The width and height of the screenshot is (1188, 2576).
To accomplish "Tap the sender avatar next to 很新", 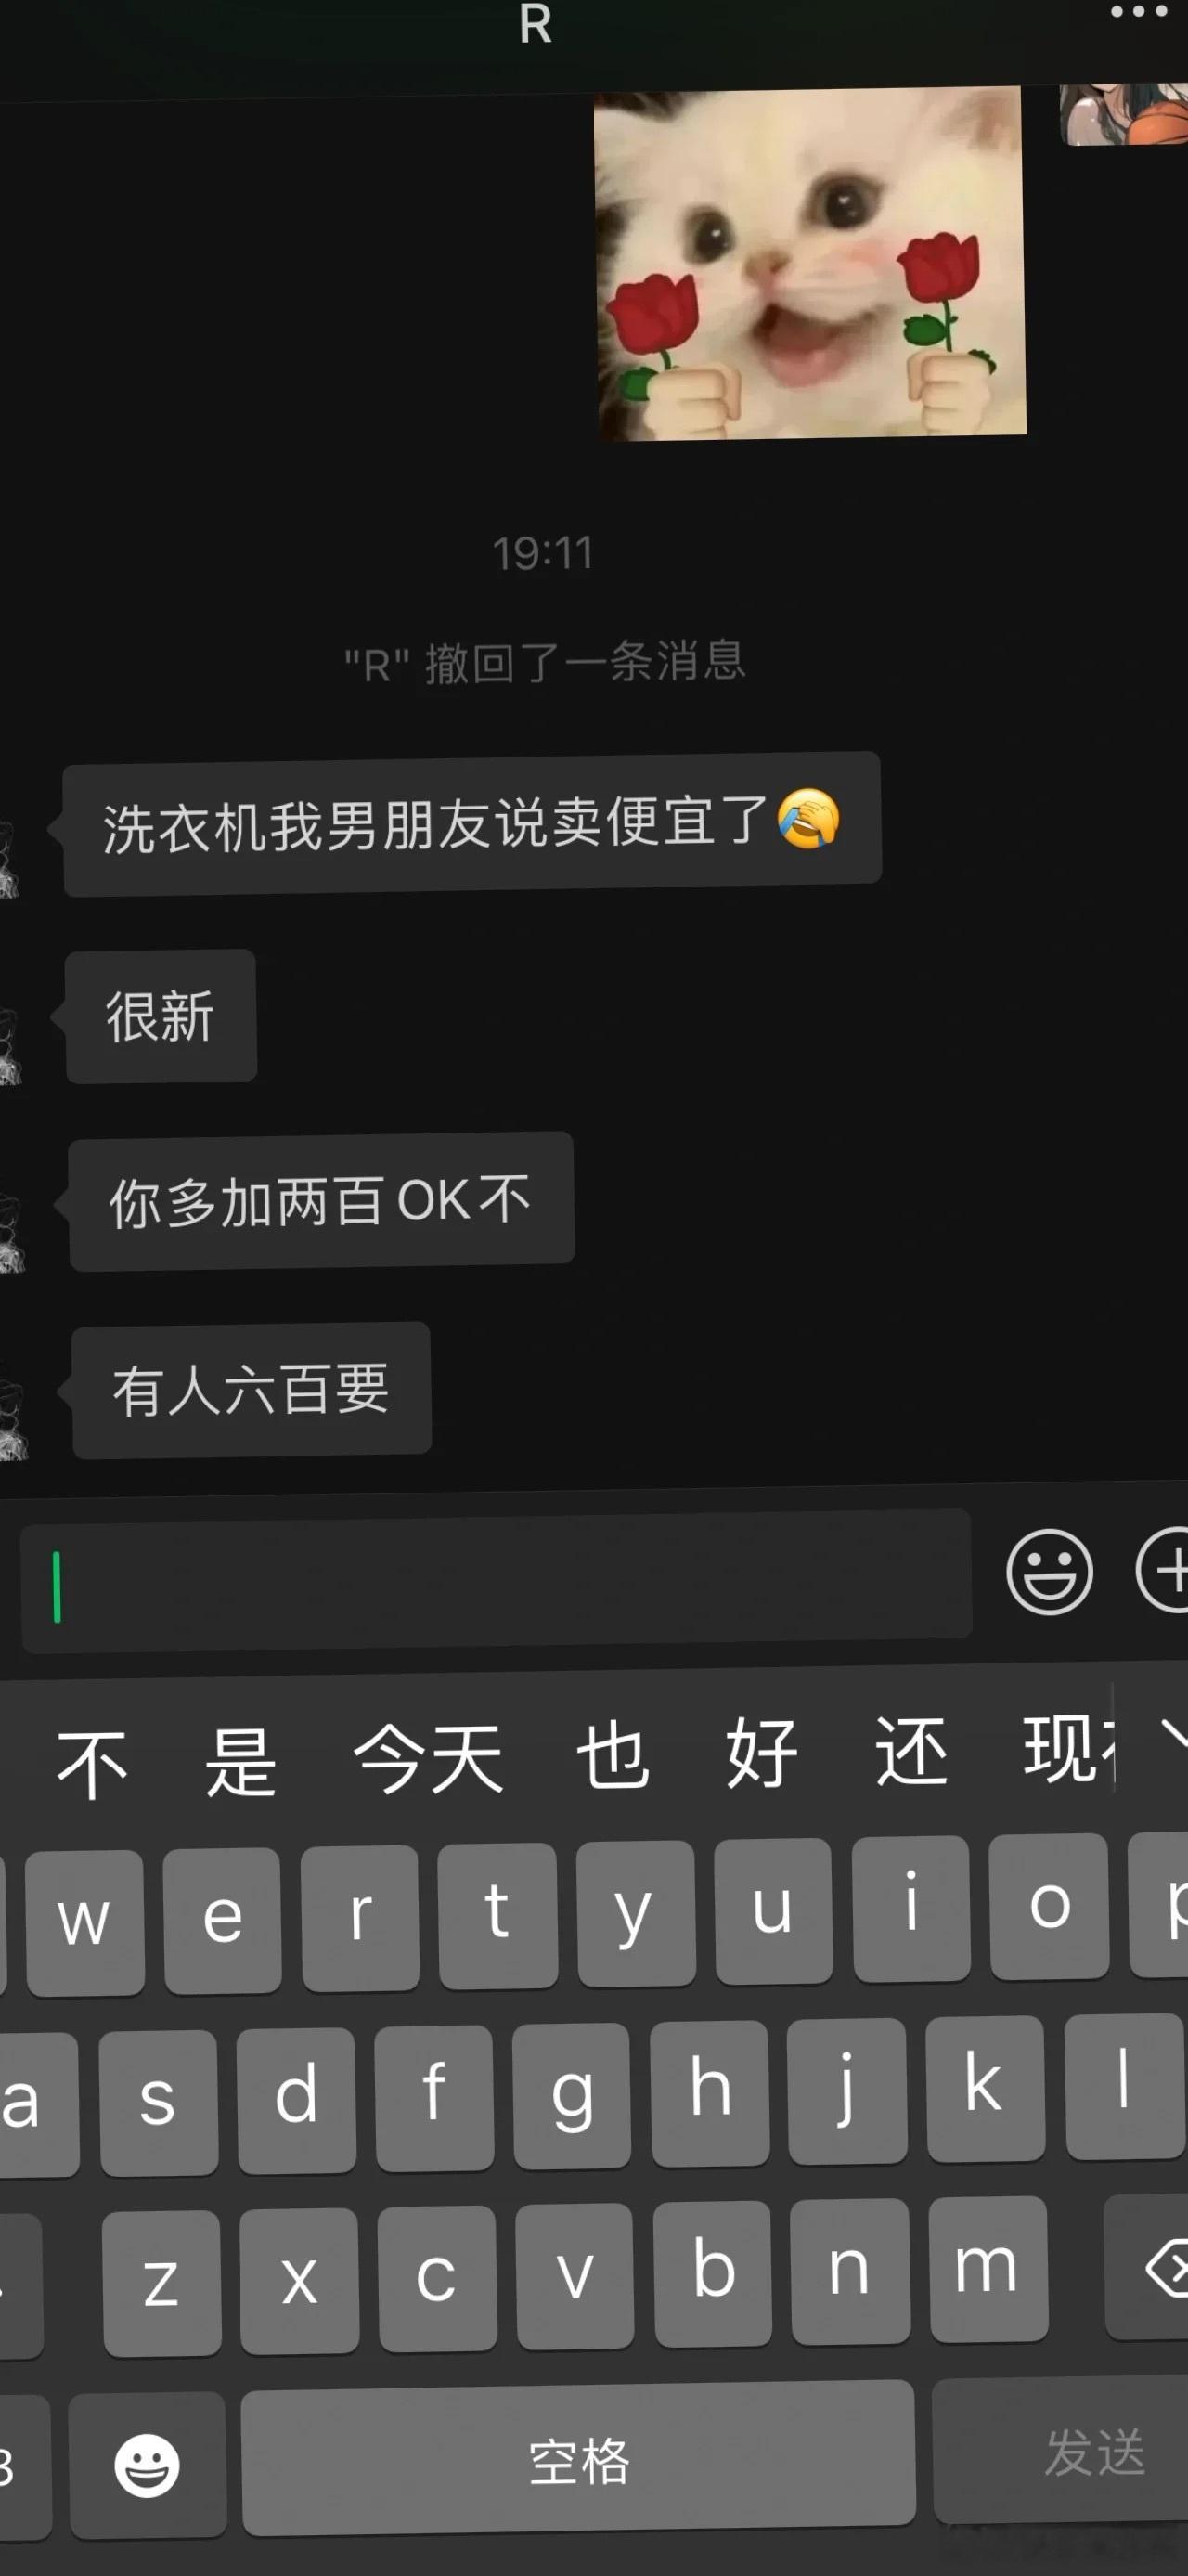I will pyautogui.click(x=10, y=1045).
